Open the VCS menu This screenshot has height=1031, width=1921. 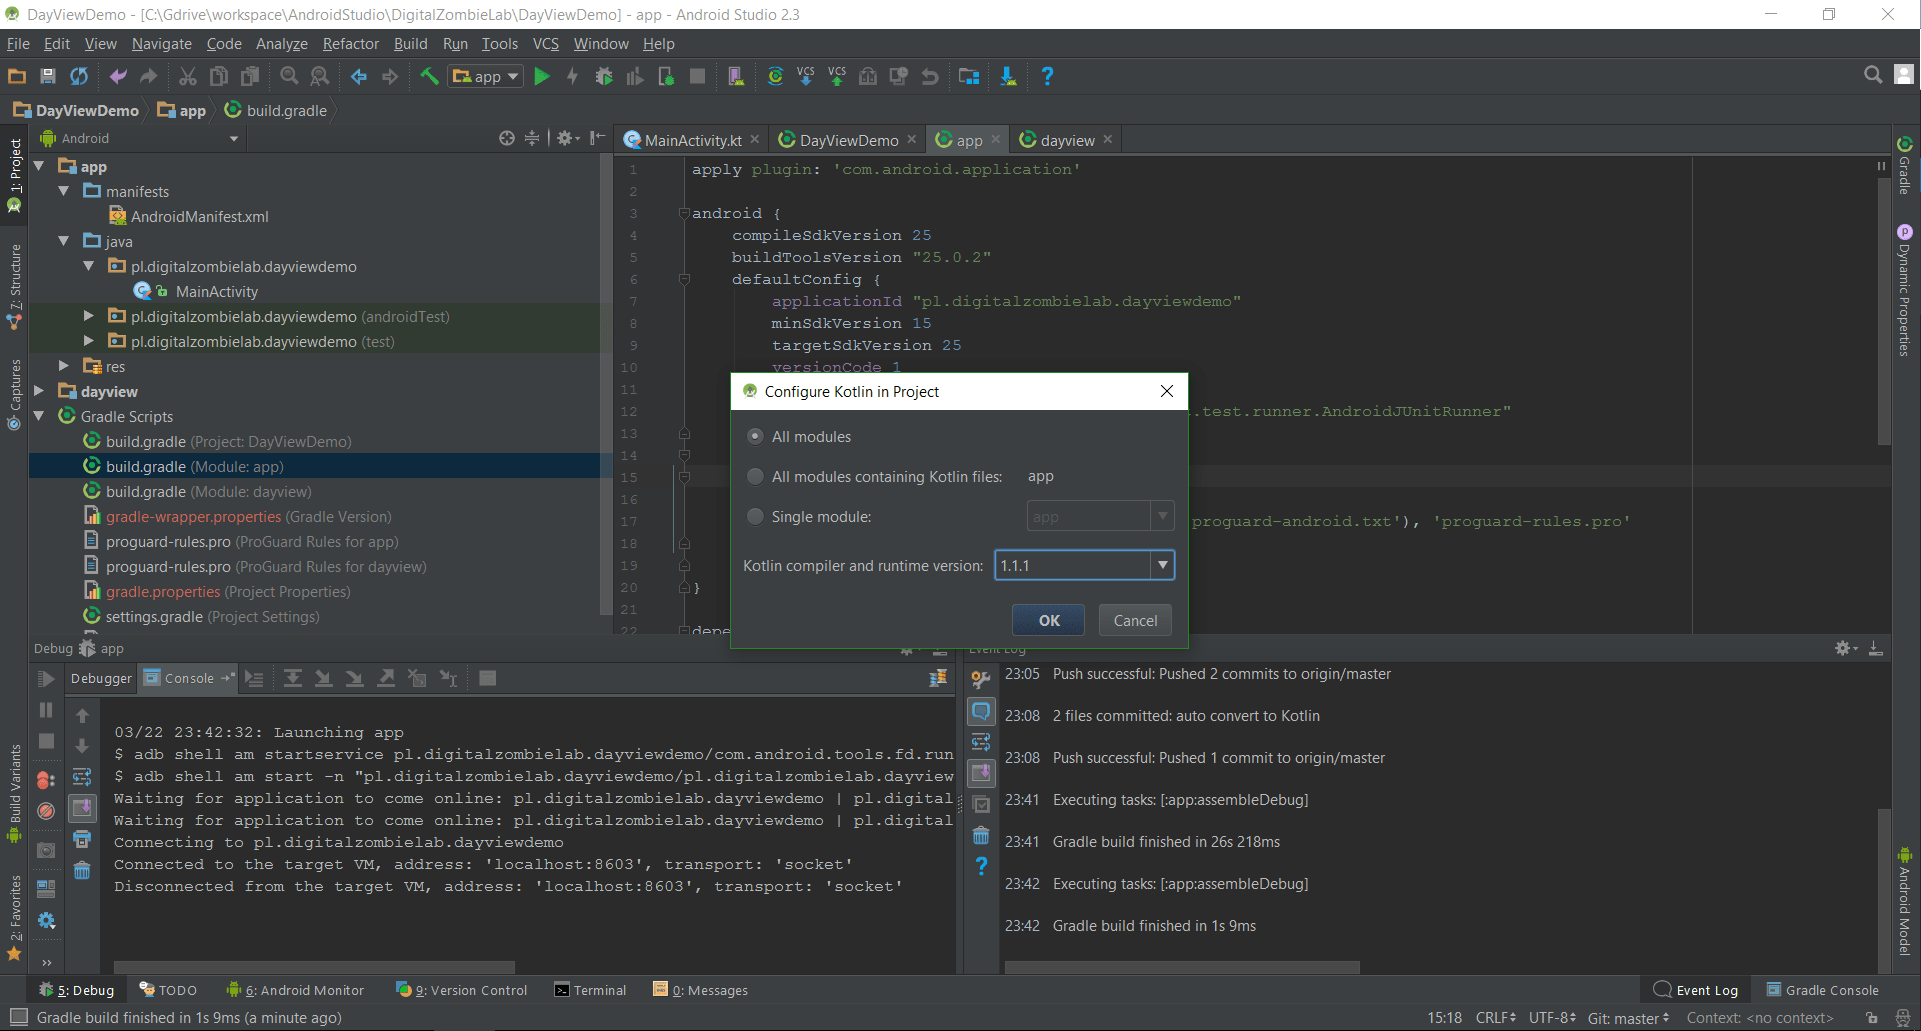546,44
